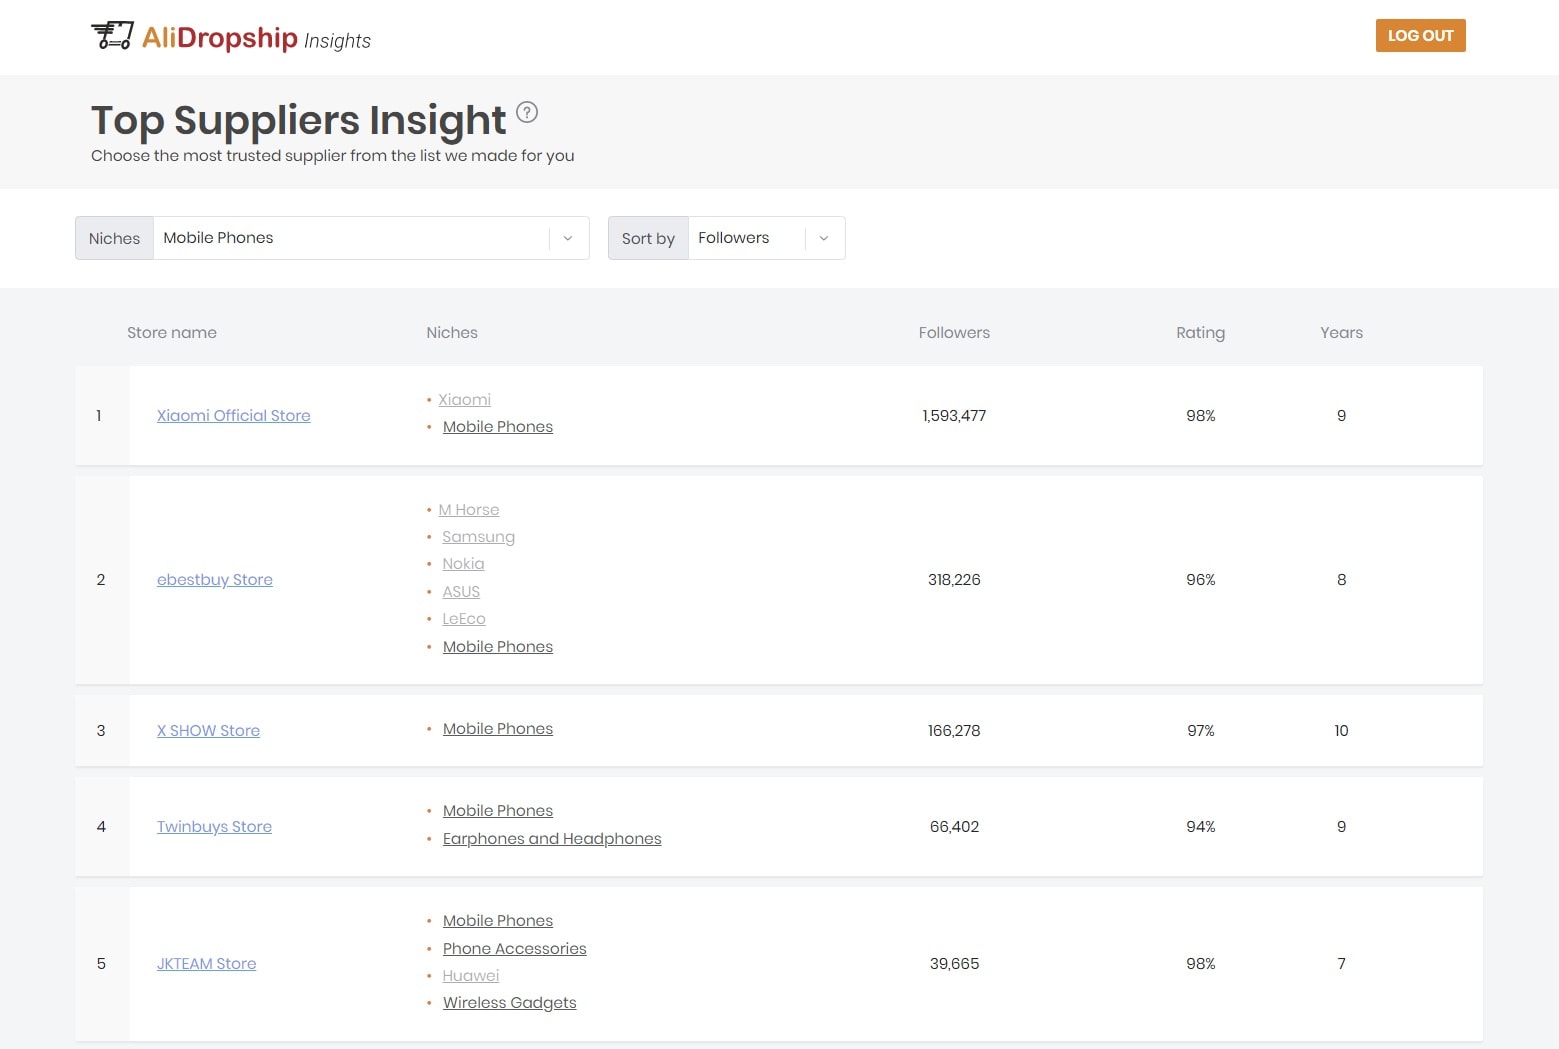Click the Huawei niche link
The image size is (1559, 1049).
coord(470,976)
